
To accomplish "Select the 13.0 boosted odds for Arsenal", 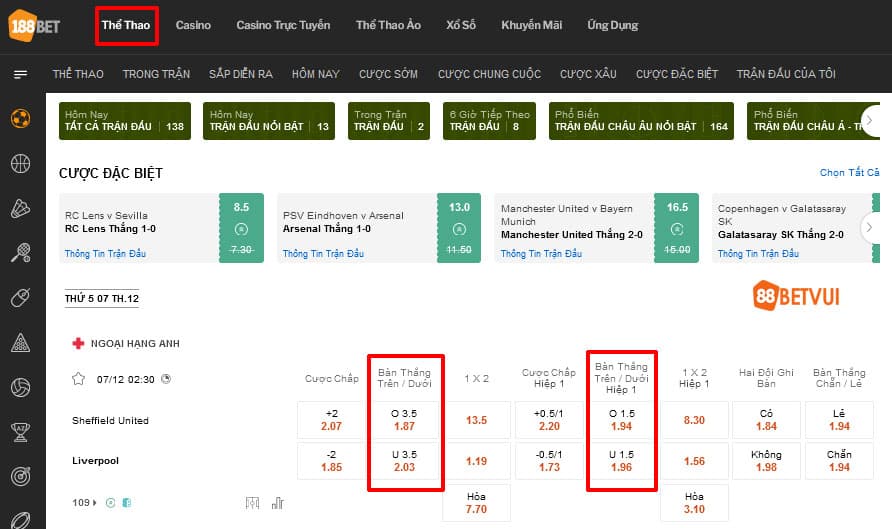I will (459, 228).
